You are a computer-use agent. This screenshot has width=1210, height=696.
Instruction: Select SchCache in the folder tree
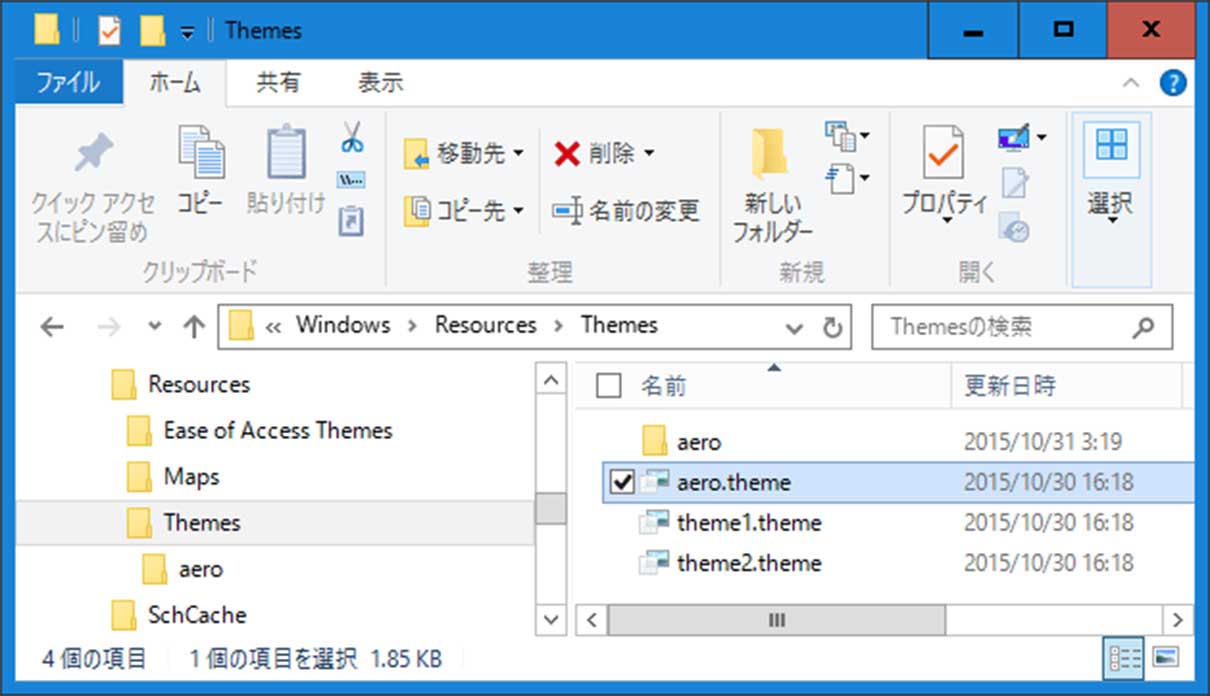[x=197, y=614]
